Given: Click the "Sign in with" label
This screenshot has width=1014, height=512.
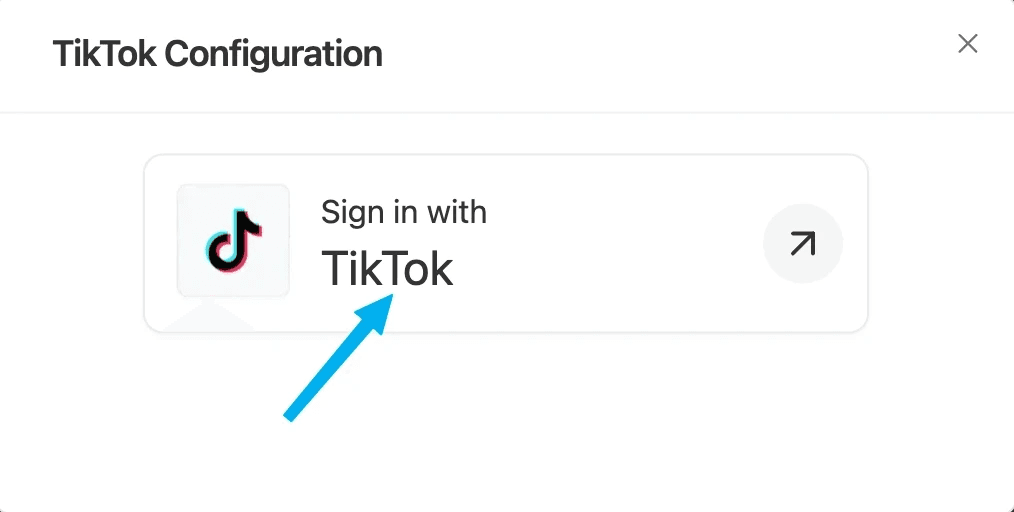Looking at the screenshot, I should coord(403,212).
